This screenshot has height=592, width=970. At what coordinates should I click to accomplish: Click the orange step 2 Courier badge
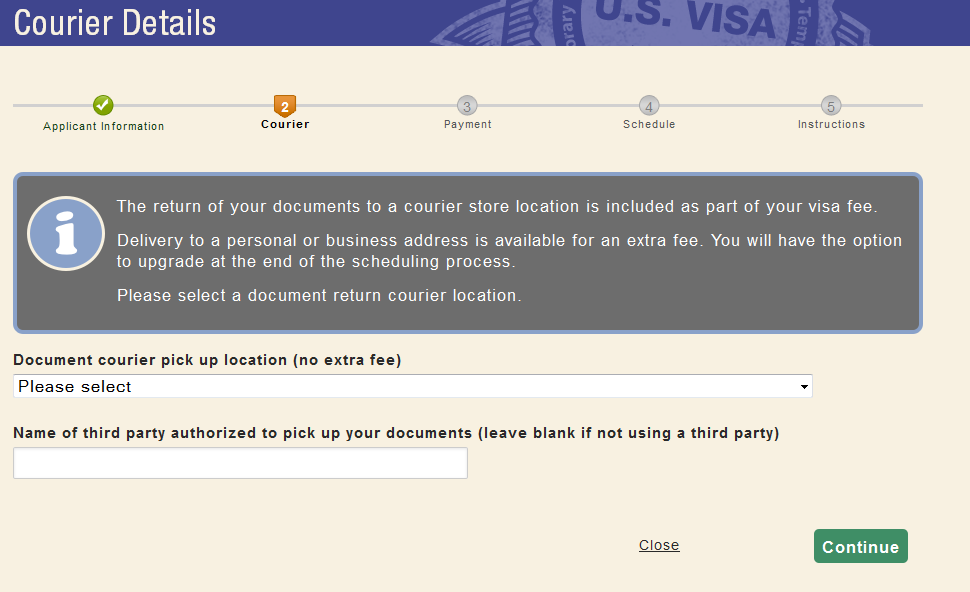pos(285,106)
